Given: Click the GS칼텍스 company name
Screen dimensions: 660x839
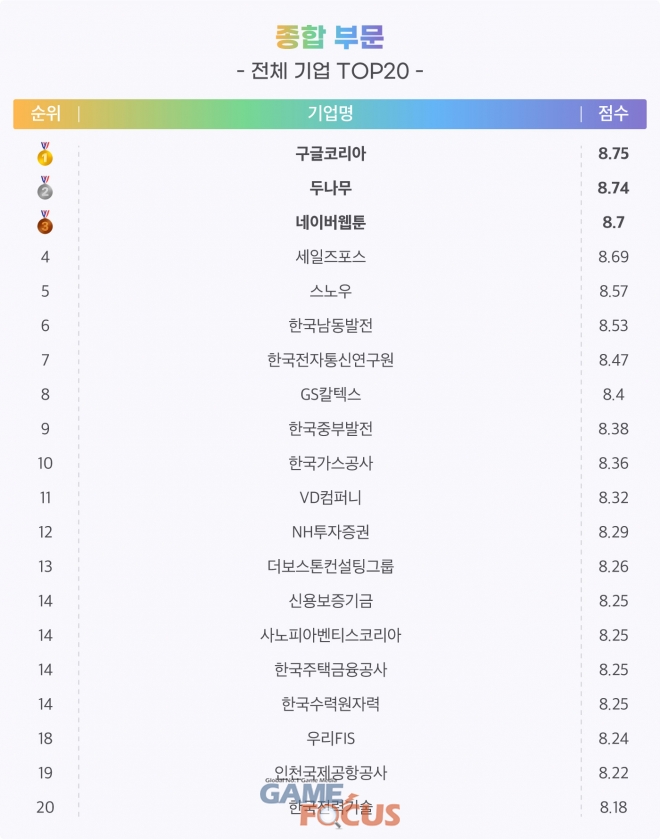Looking at the screenshot, I should 331,394.
